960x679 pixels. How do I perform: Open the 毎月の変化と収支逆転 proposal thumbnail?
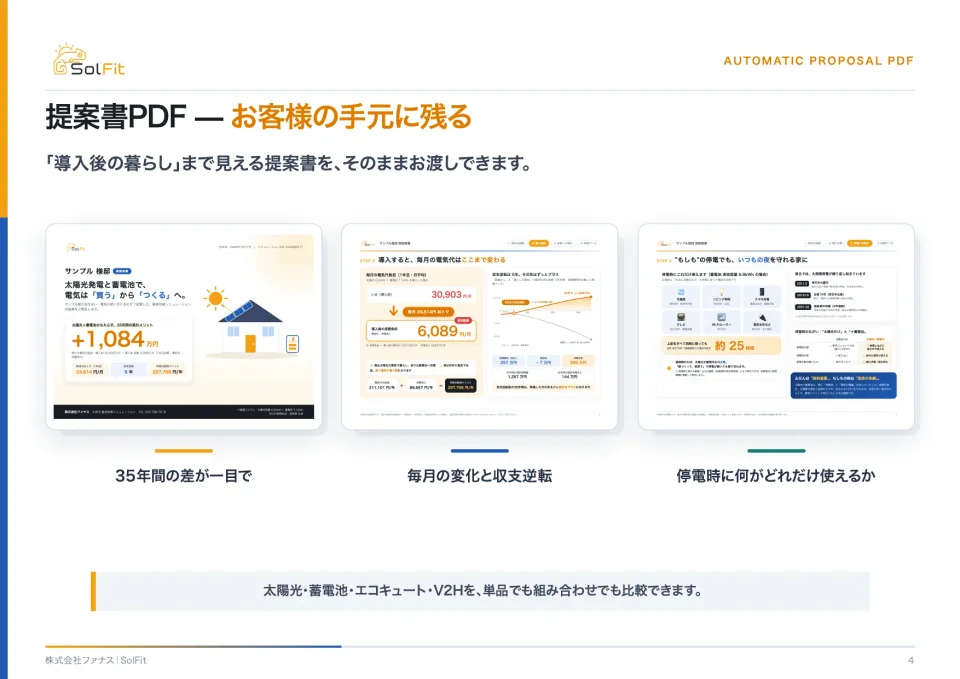point(479,326)
